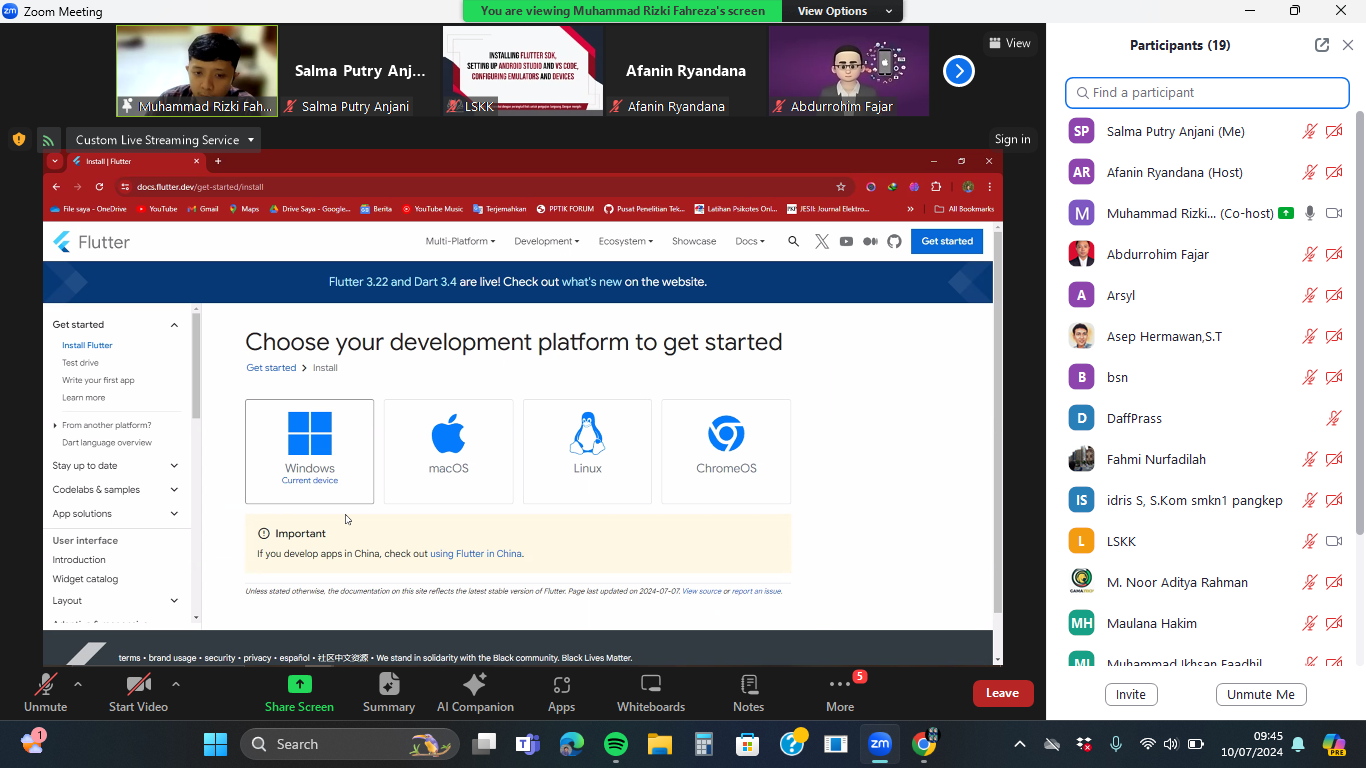The height and width of the screenshot is (768, 1366).
Task: Open Flutter GitHub icon link
Action: [x=894, y=241]
